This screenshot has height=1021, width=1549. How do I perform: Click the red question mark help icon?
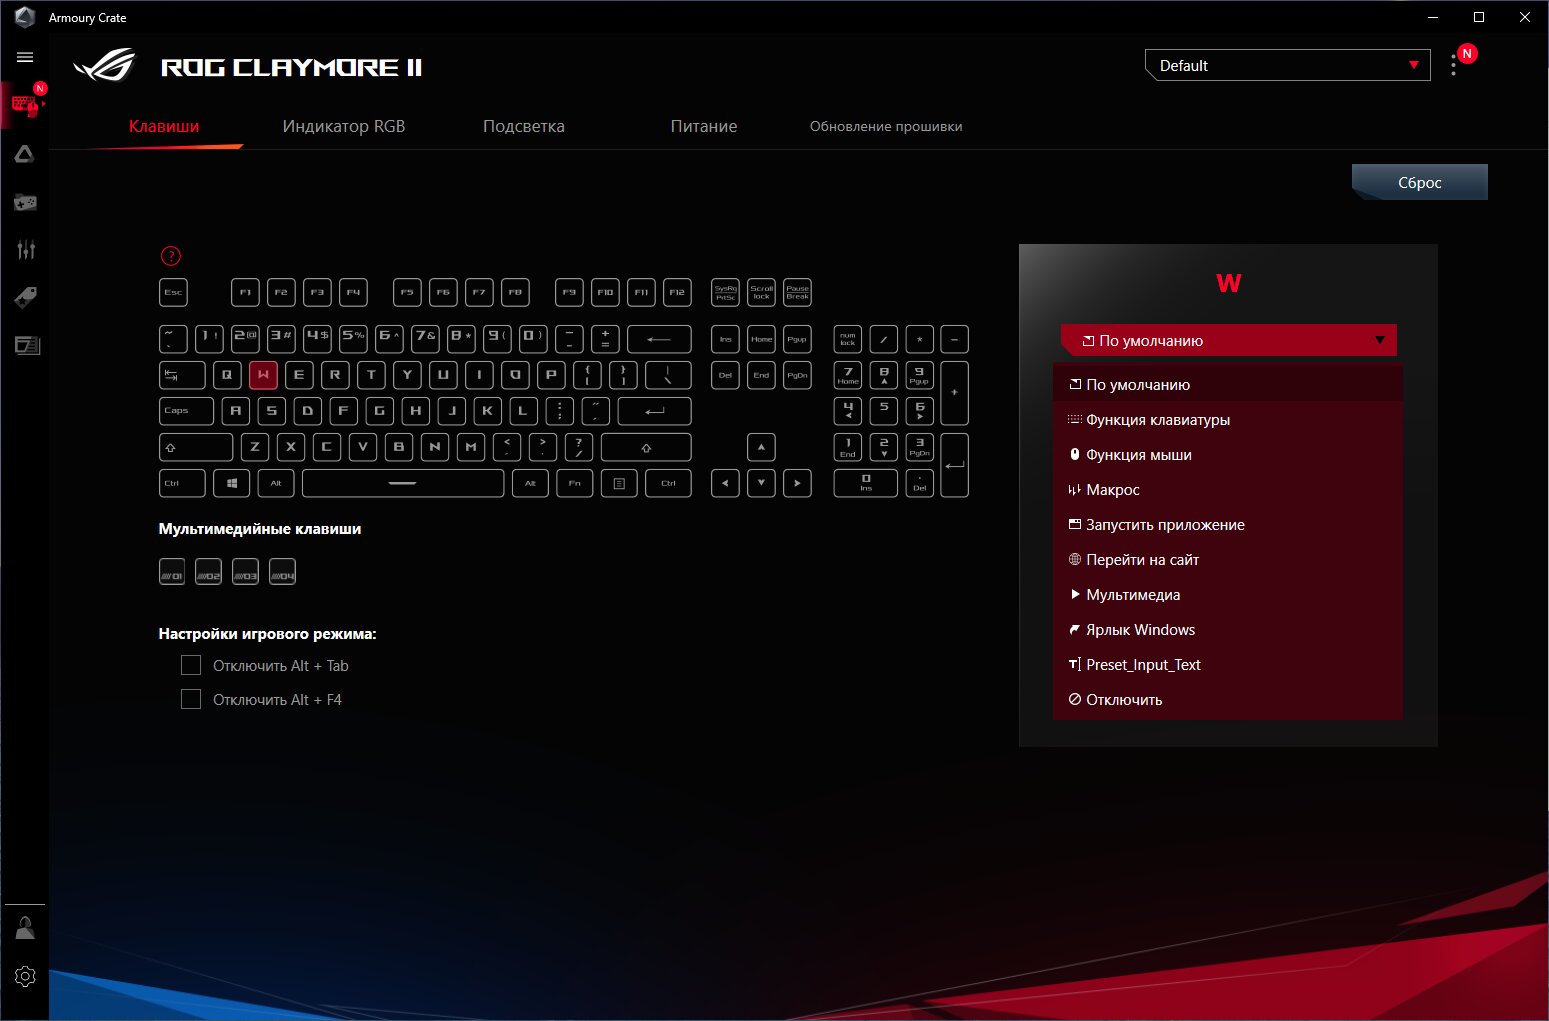pyautogui.click(x=171, y=256)
